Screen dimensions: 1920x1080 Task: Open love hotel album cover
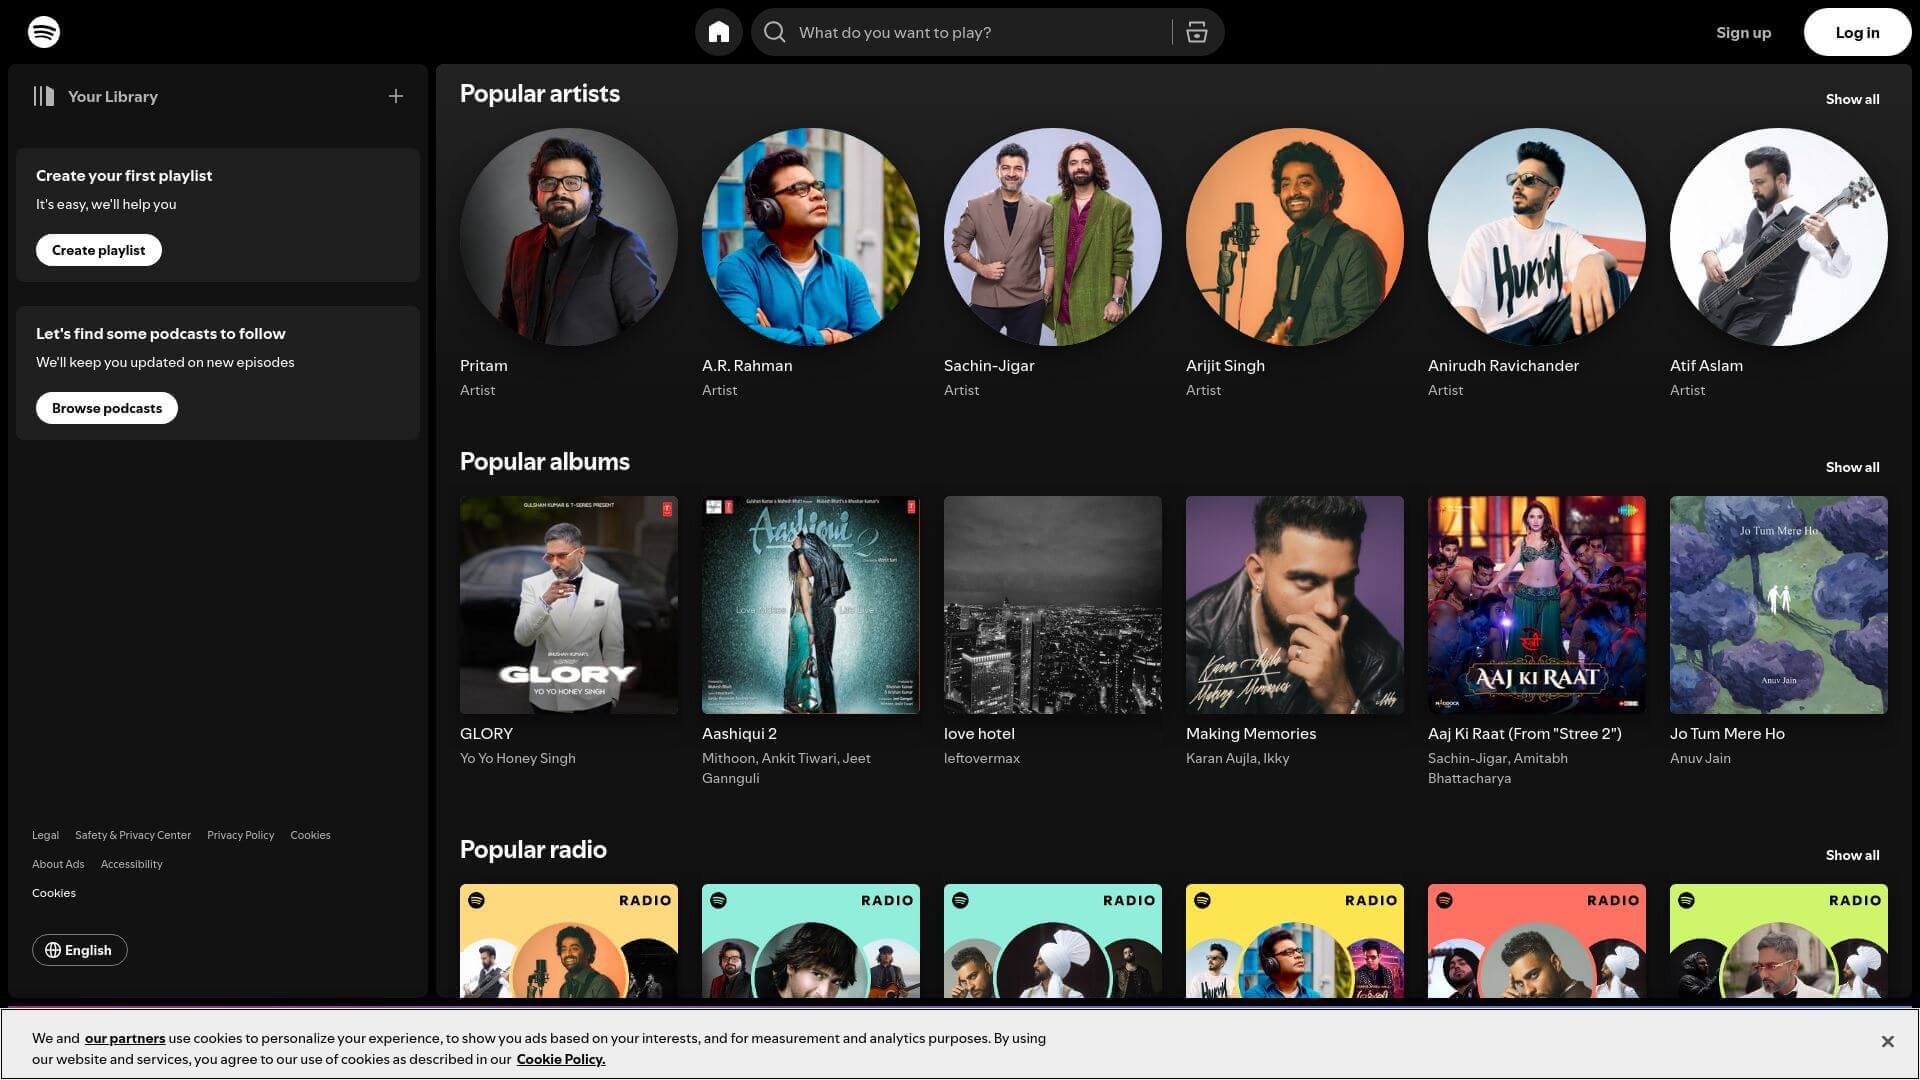pos(1053,605)
